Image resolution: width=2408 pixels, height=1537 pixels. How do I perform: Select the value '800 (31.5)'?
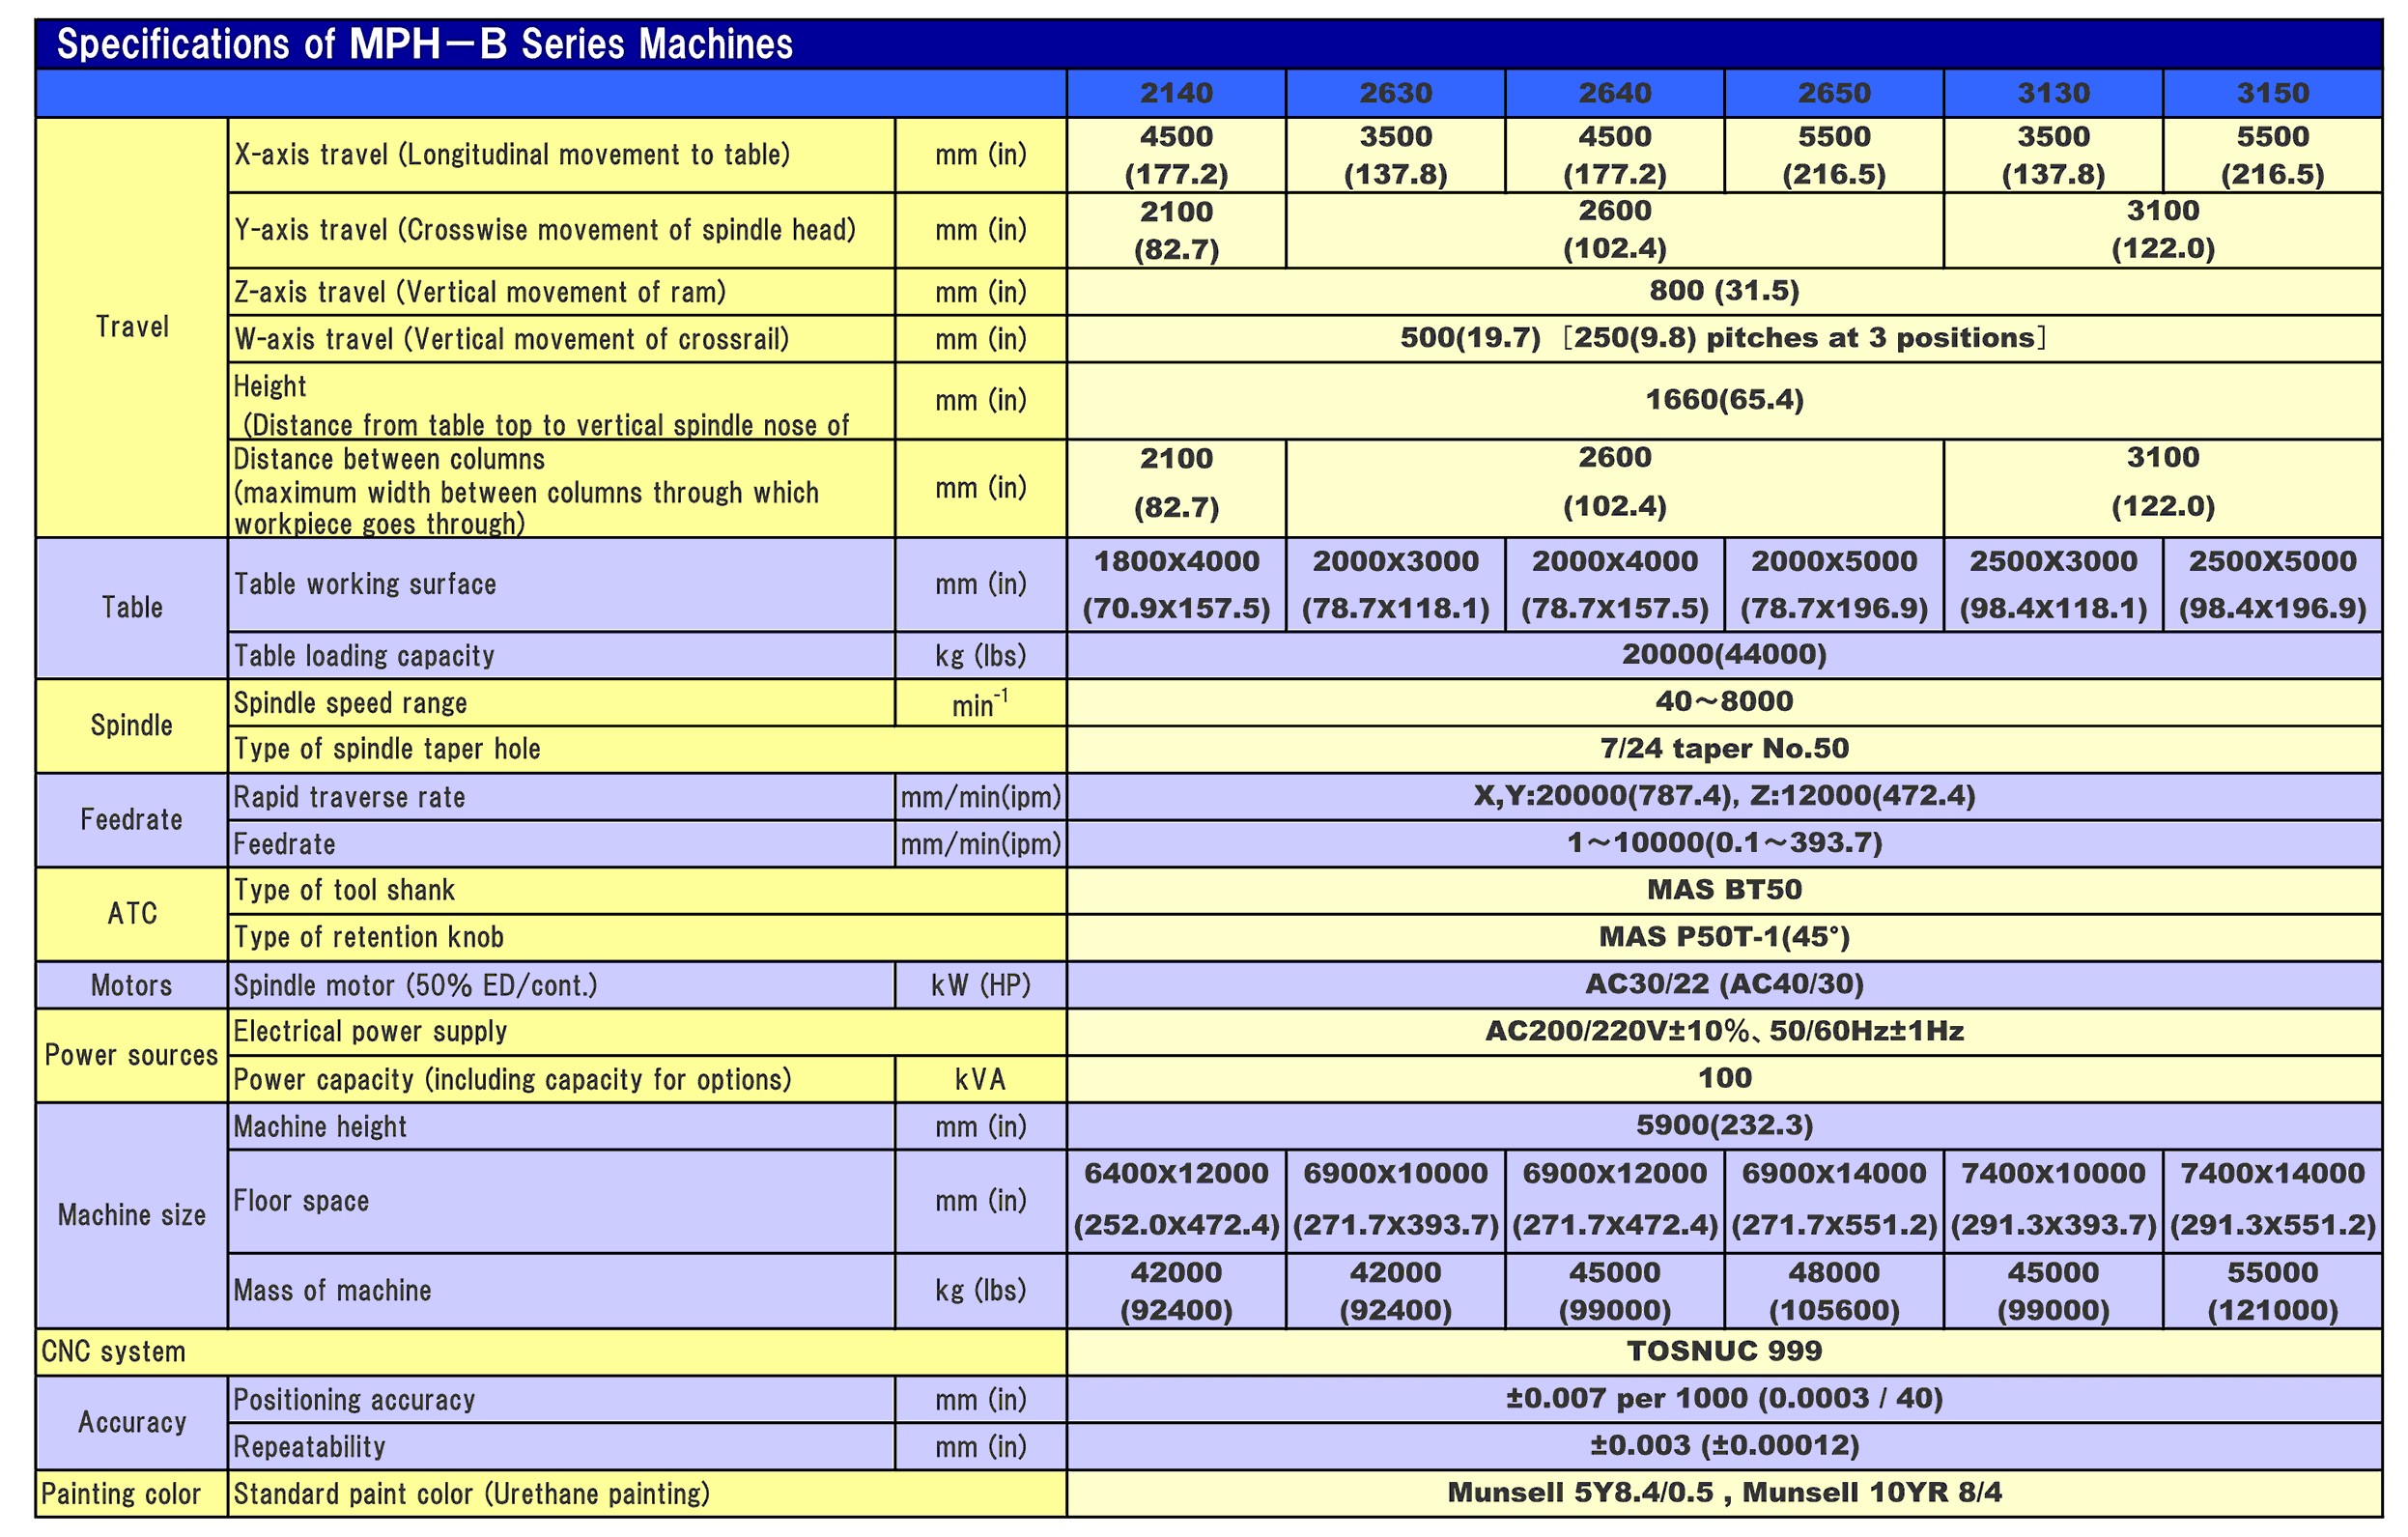pyautogui.click(x=1724, y=291)
